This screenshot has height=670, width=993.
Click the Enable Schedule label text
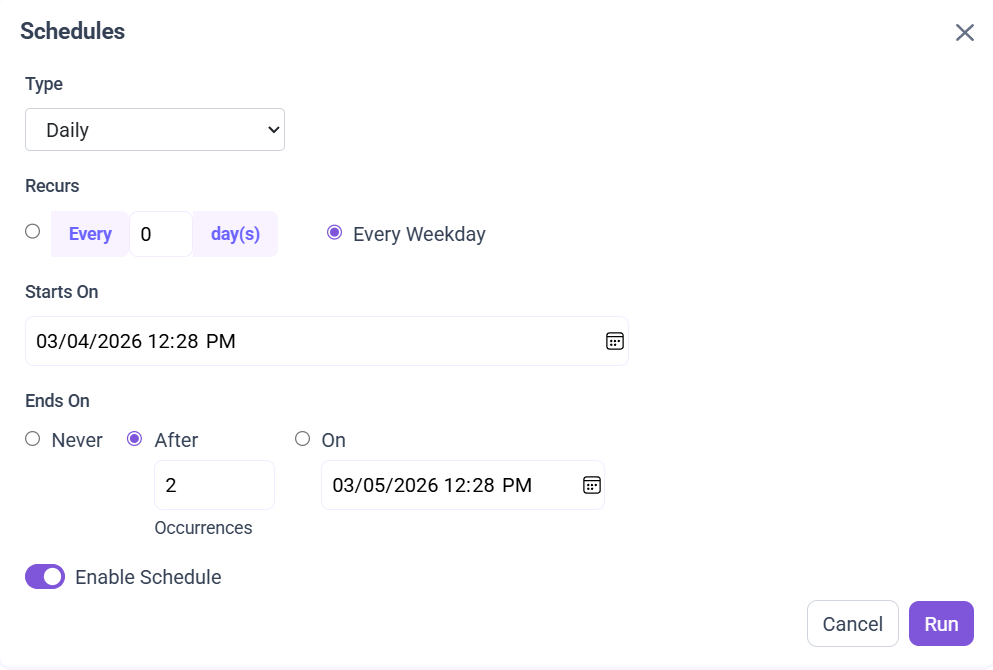pyautogui.click(x=148, y=577)
